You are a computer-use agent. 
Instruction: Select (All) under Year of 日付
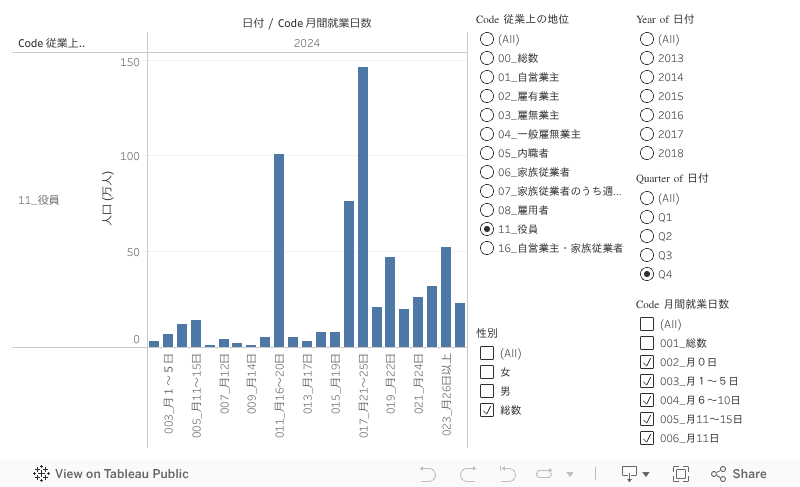[646, 39]
